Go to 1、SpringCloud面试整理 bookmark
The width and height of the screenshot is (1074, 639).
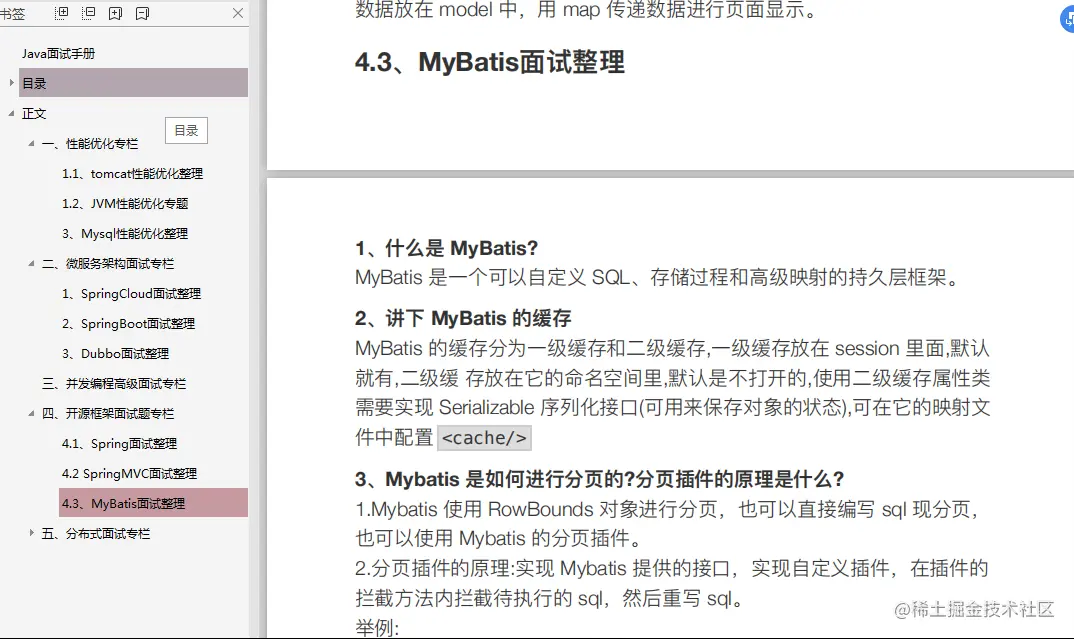(131, 293)
